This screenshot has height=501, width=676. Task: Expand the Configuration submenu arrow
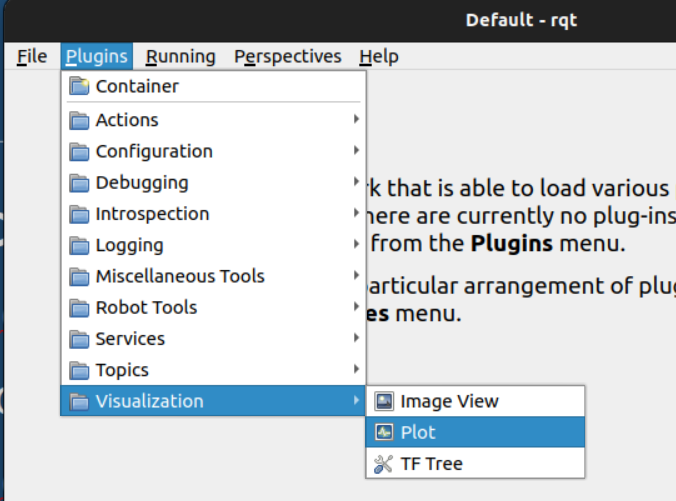[356, 151]
